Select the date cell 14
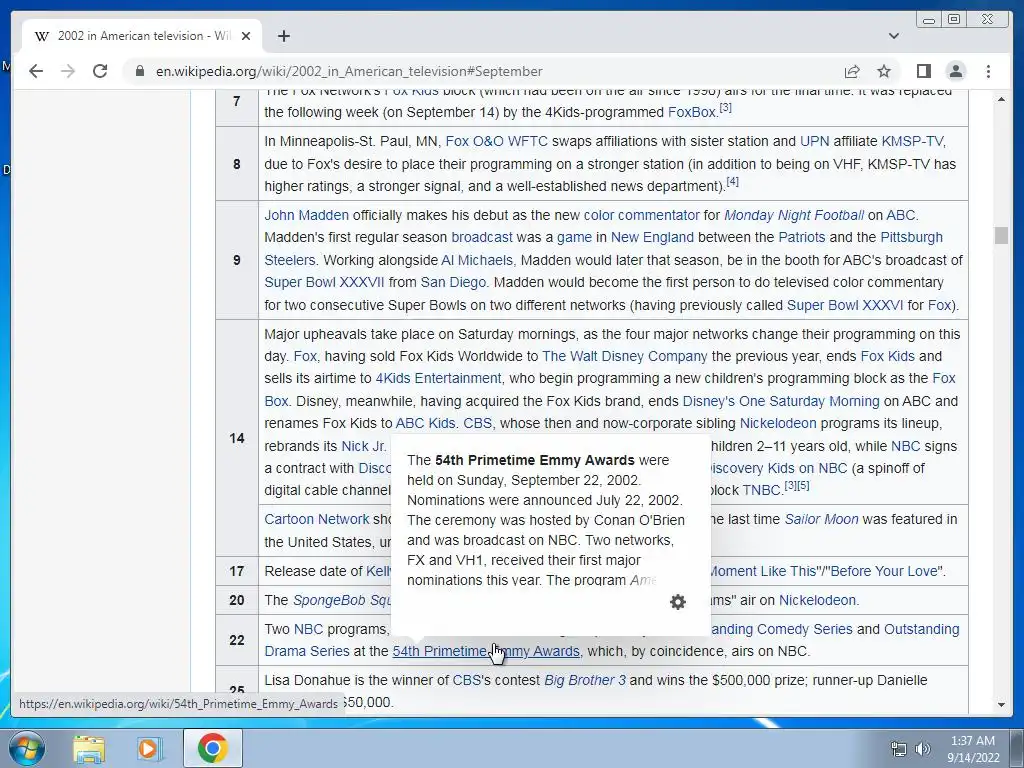The width and height of the screenshot is (1024, 768). [x=237, y=438]
